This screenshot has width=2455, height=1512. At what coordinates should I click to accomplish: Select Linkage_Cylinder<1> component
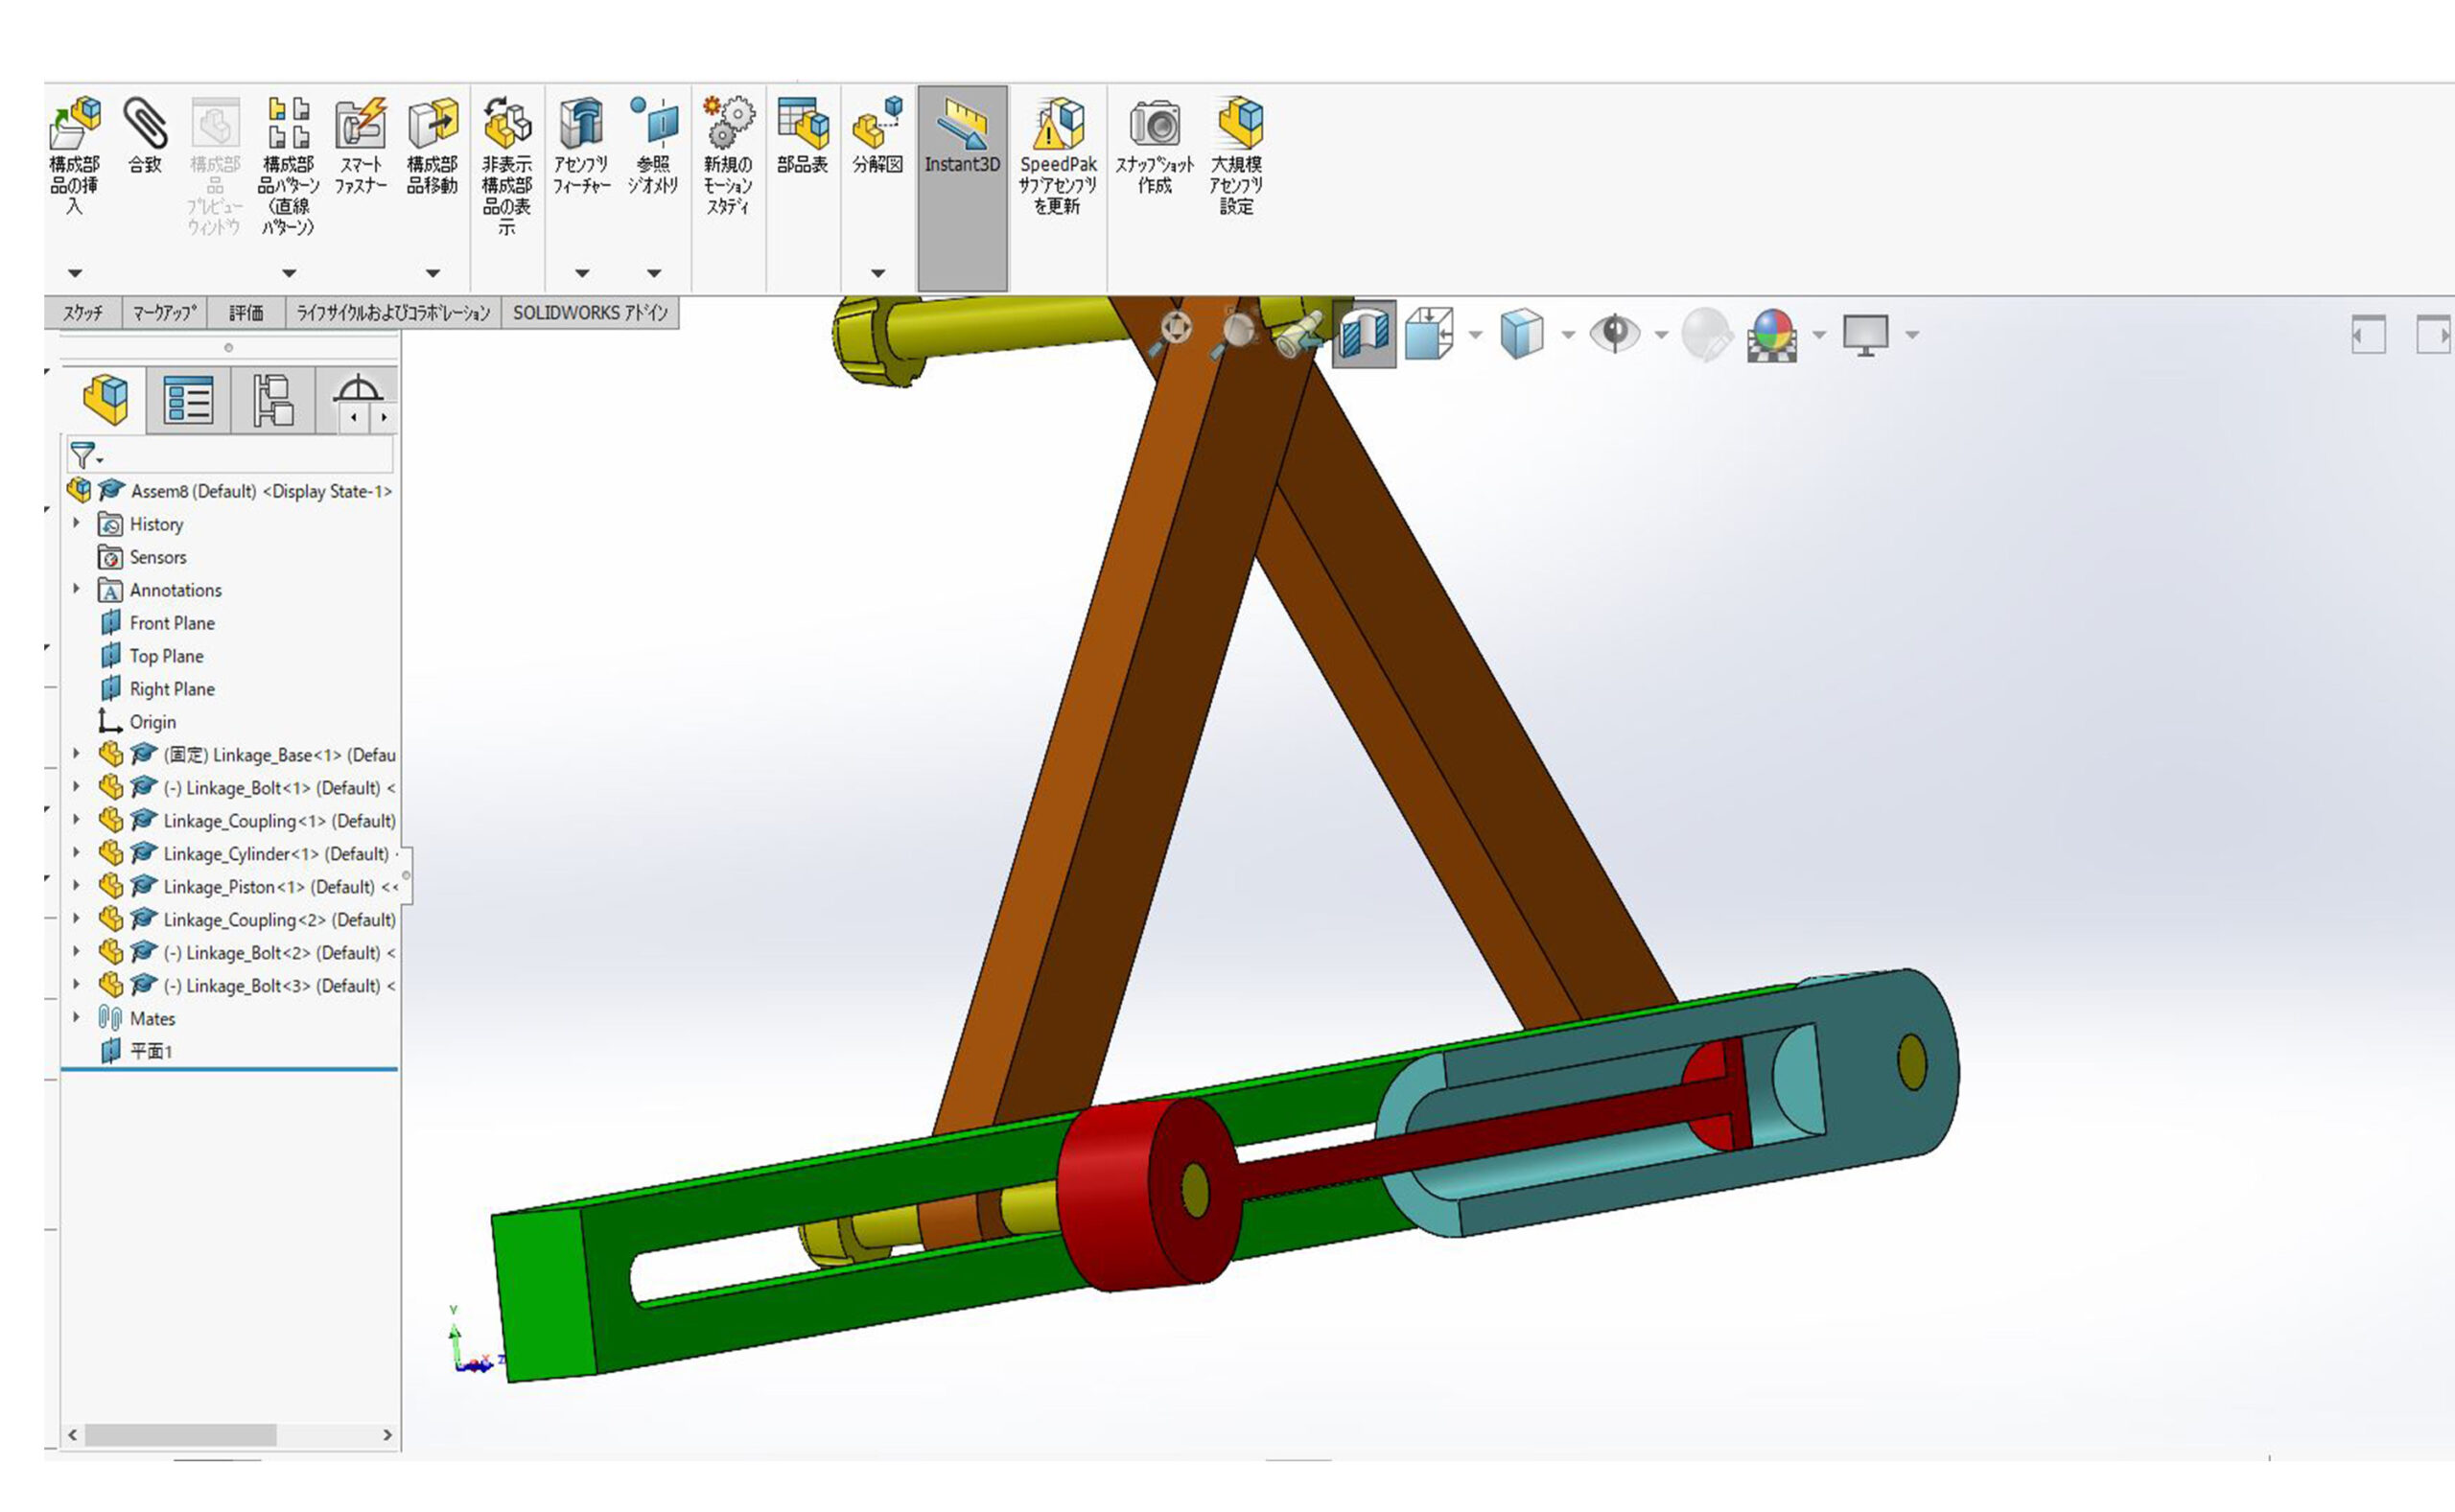click(x=247, y=854)
